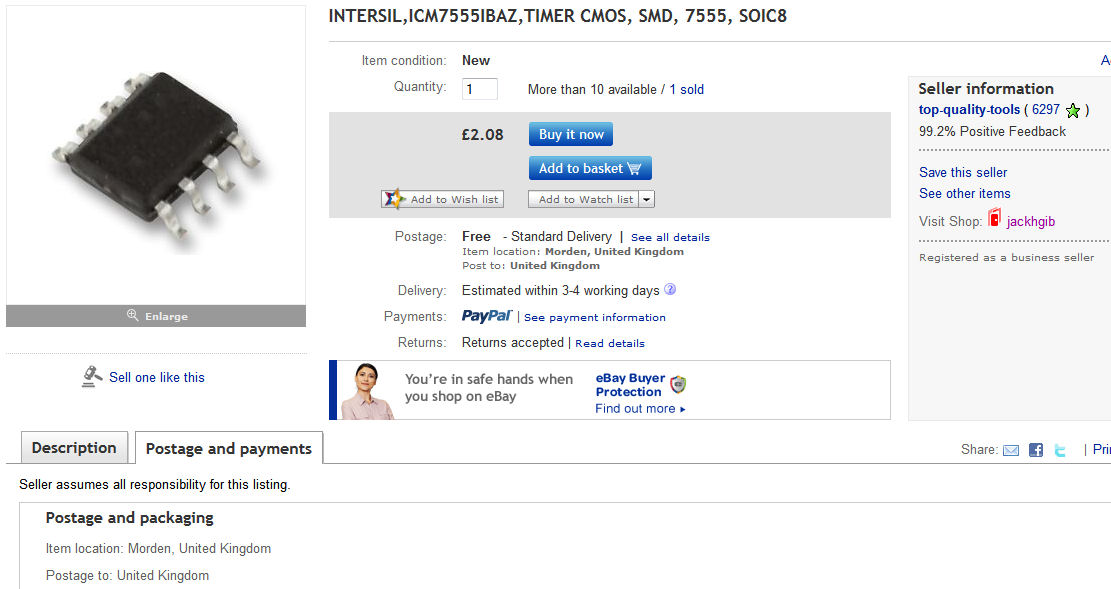Click the red shop door icon

coord(994,219)
